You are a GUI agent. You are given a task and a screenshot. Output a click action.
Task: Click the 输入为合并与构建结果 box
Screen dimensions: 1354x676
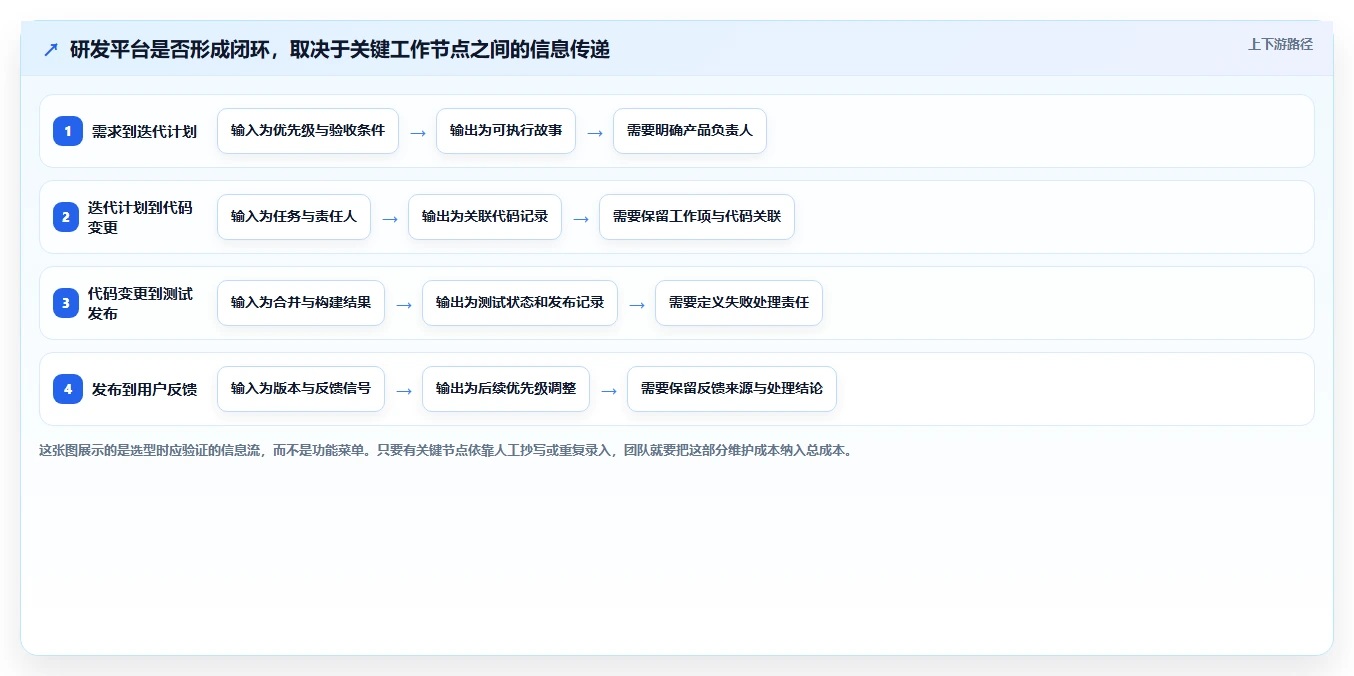[301, 303]
